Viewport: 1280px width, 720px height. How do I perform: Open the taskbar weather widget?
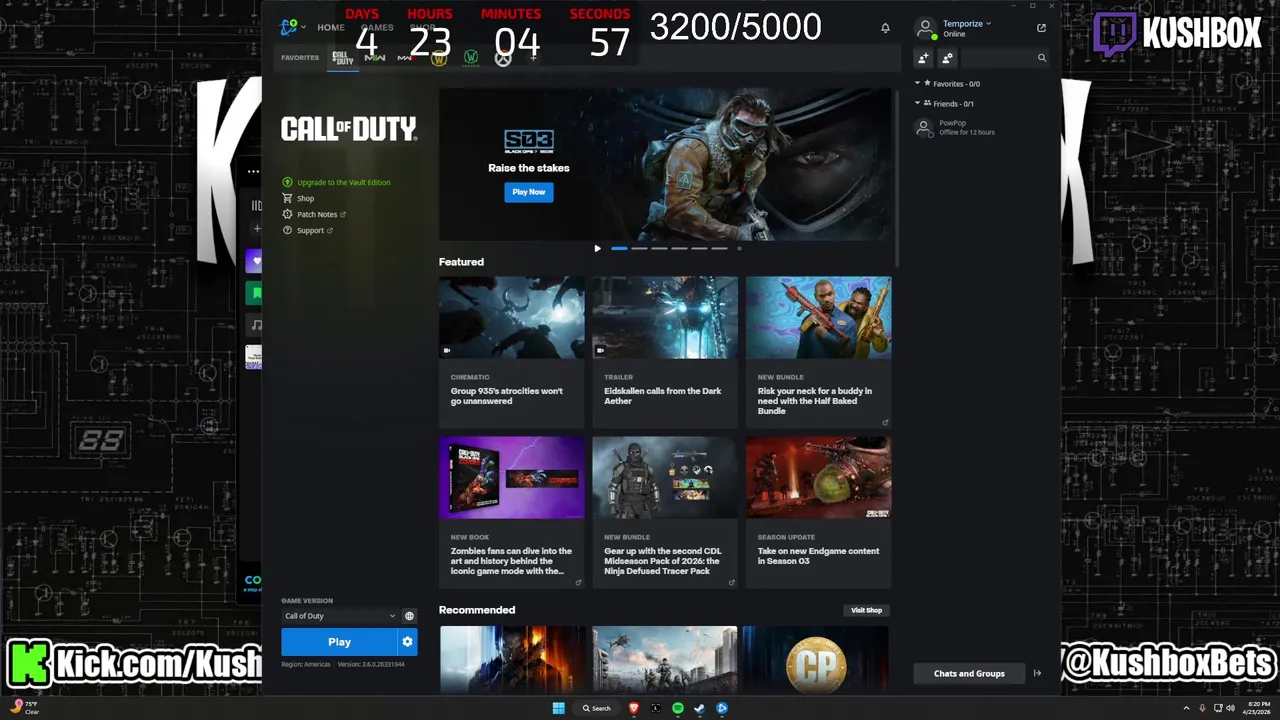pos(25,708)
